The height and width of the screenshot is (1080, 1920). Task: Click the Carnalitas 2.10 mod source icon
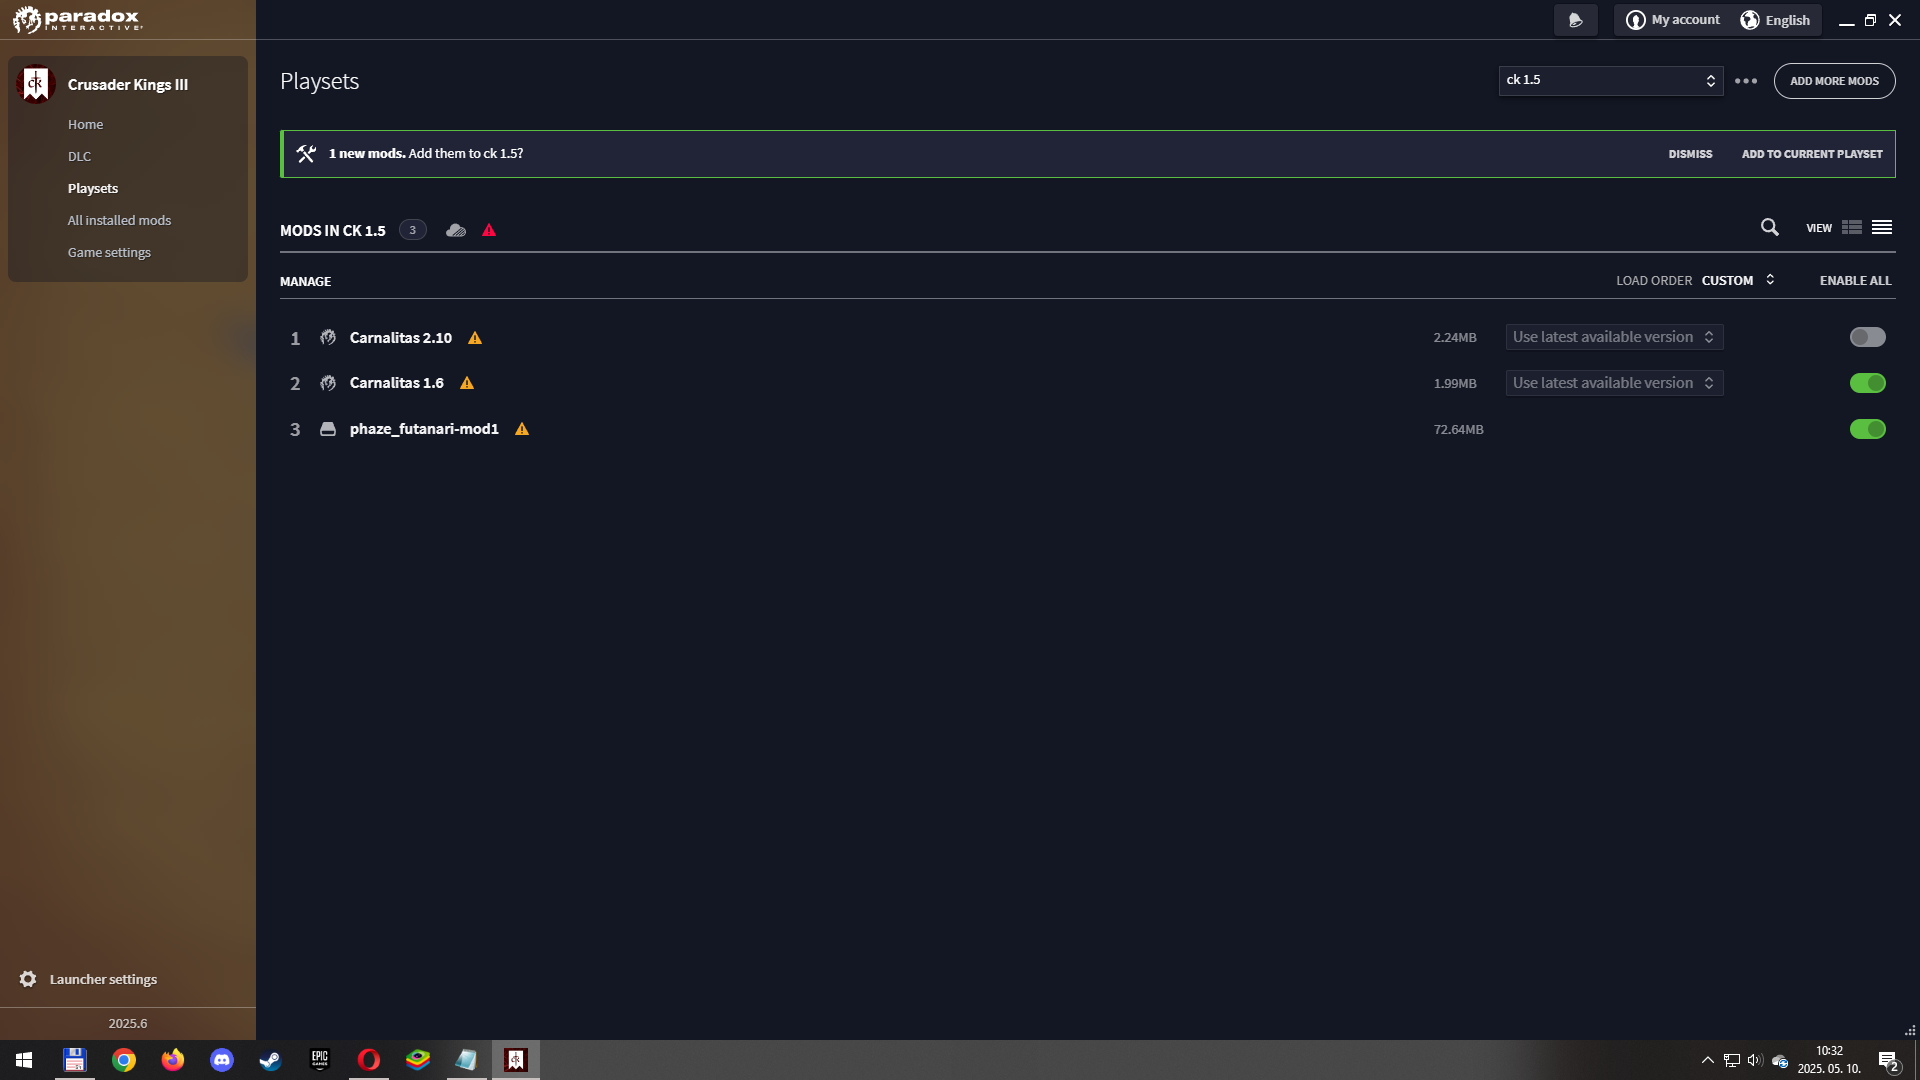click(328, 338)
